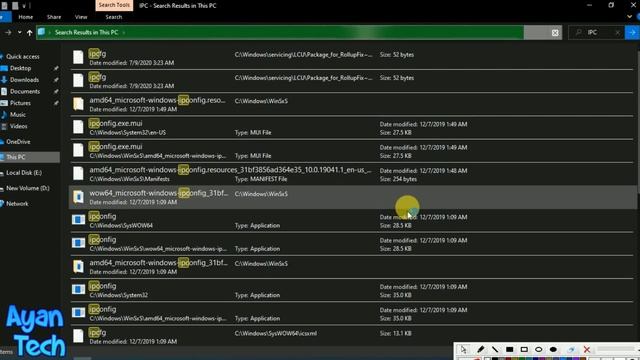The image size is (640, 360).
Task: Click the file icon of ipconfig.exe.mui in System32\en-US
Action: (78, 127)
